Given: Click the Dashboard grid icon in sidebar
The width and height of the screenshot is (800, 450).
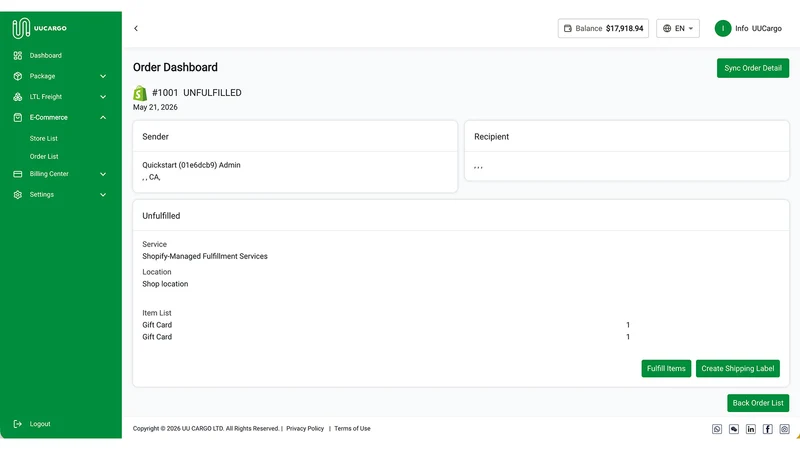Looking at the screenshot, I should (18, 56).
